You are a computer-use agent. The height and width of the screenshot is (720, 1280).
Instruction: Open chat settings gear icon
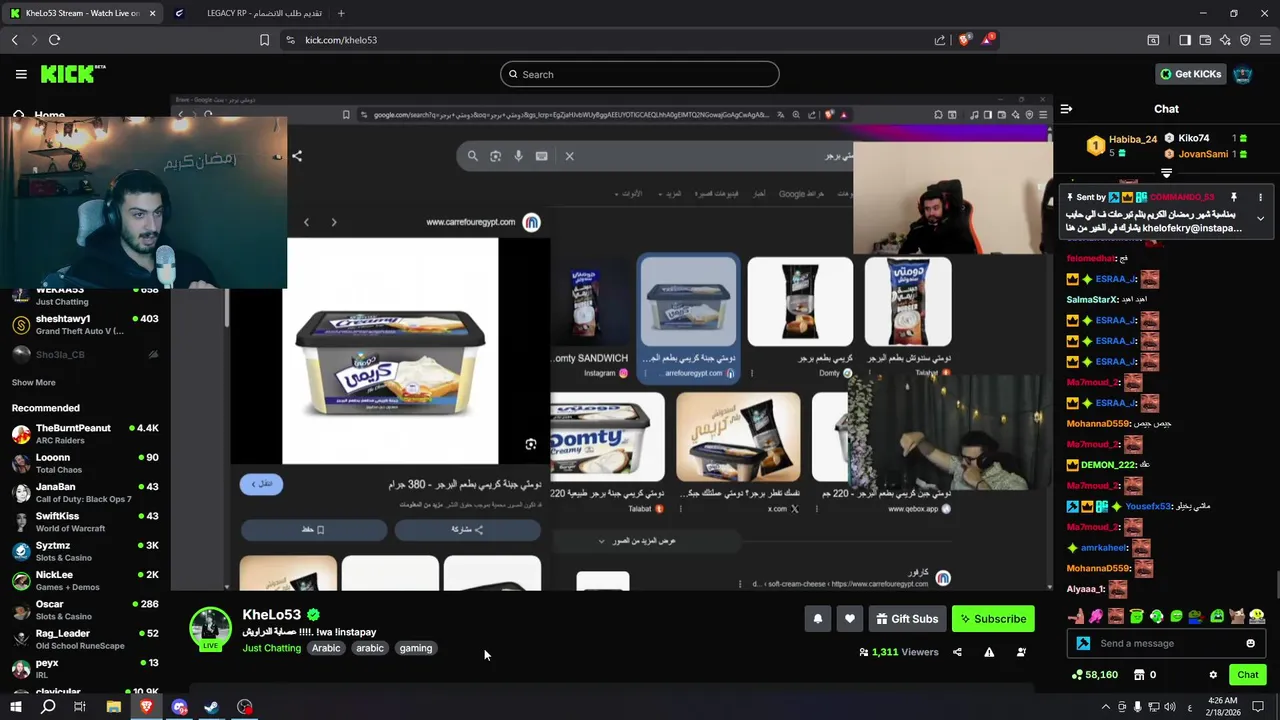[1213, 675]
